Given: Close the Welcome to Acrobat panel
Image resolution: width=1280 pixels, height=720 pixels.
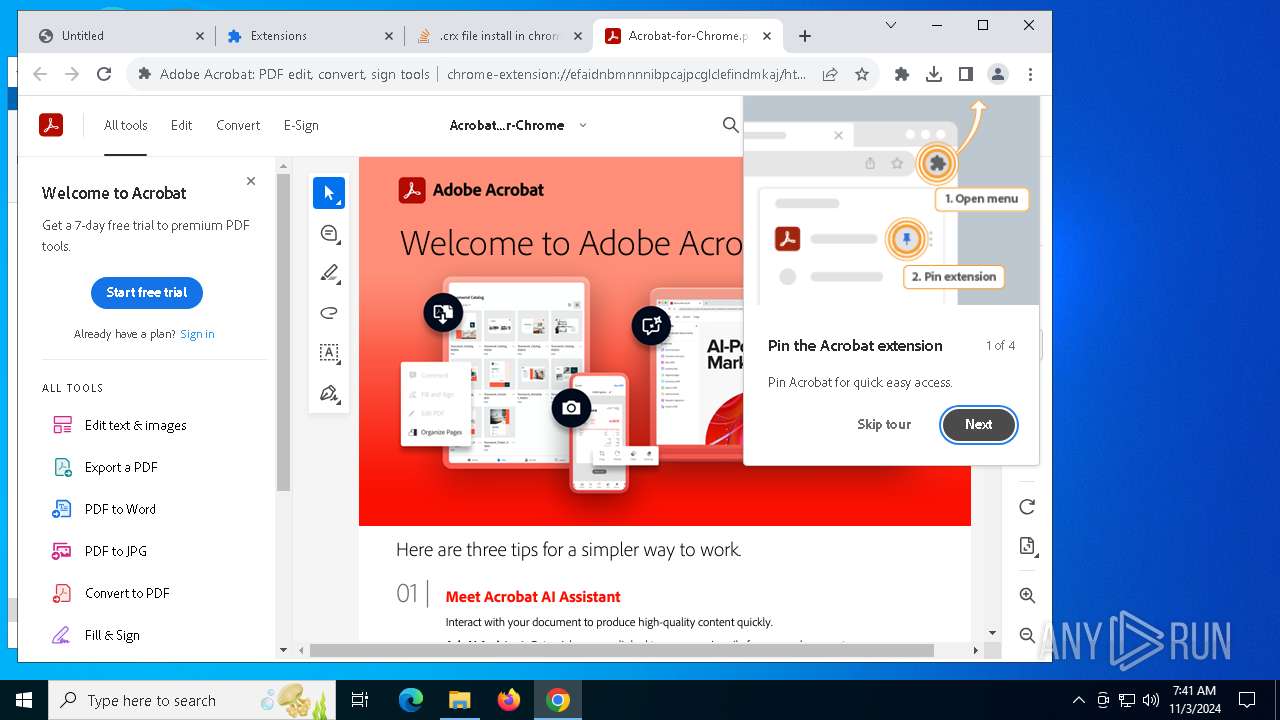Looking at the screenshot, I should point(251,181).
